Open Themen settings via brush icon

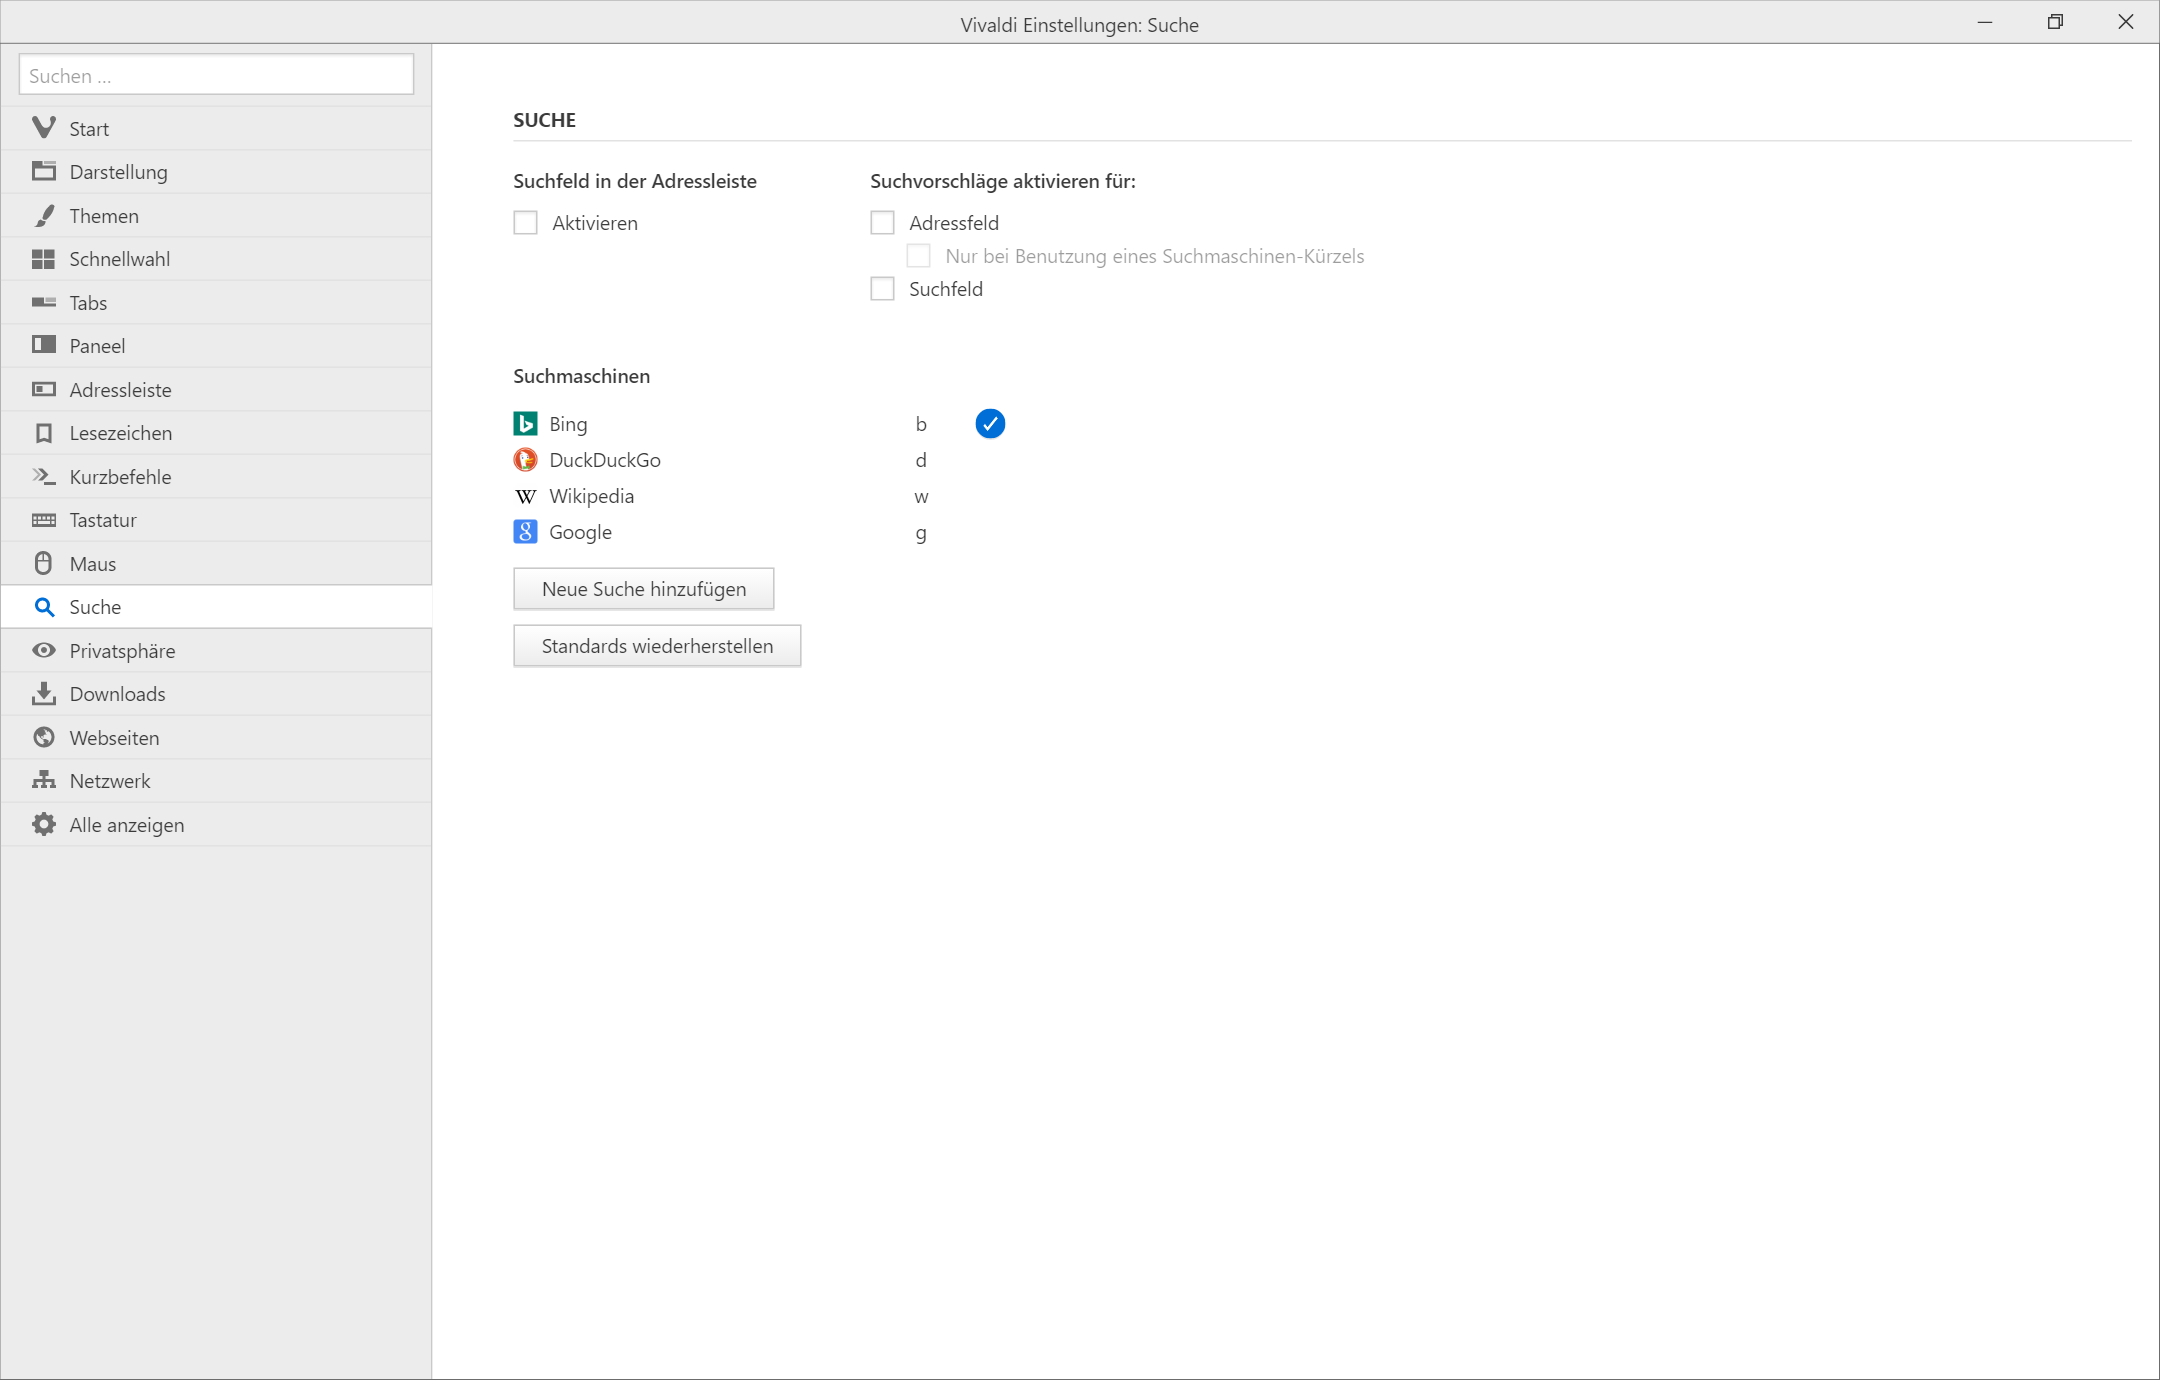(x=43, y=216)
